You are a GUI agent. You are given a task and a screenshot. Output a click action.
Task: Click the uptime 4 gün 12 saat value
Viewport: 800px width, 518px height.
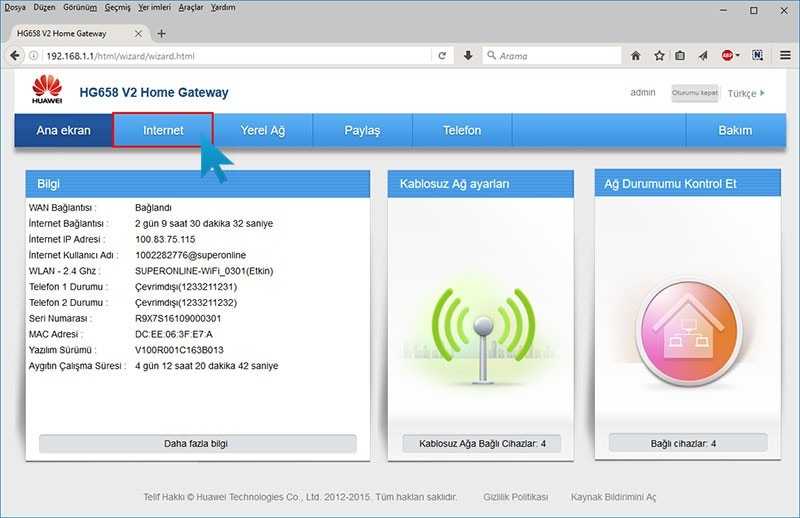point(207,366)
